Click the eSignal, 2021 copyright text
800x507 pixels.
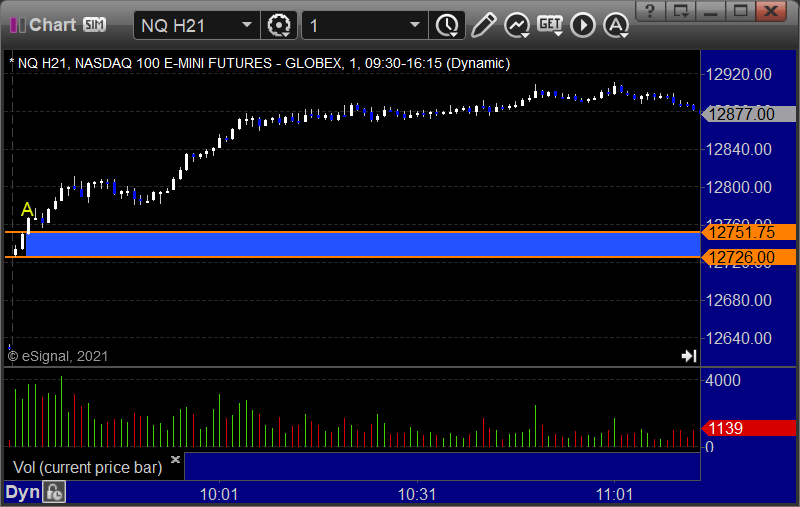(58, 356)
